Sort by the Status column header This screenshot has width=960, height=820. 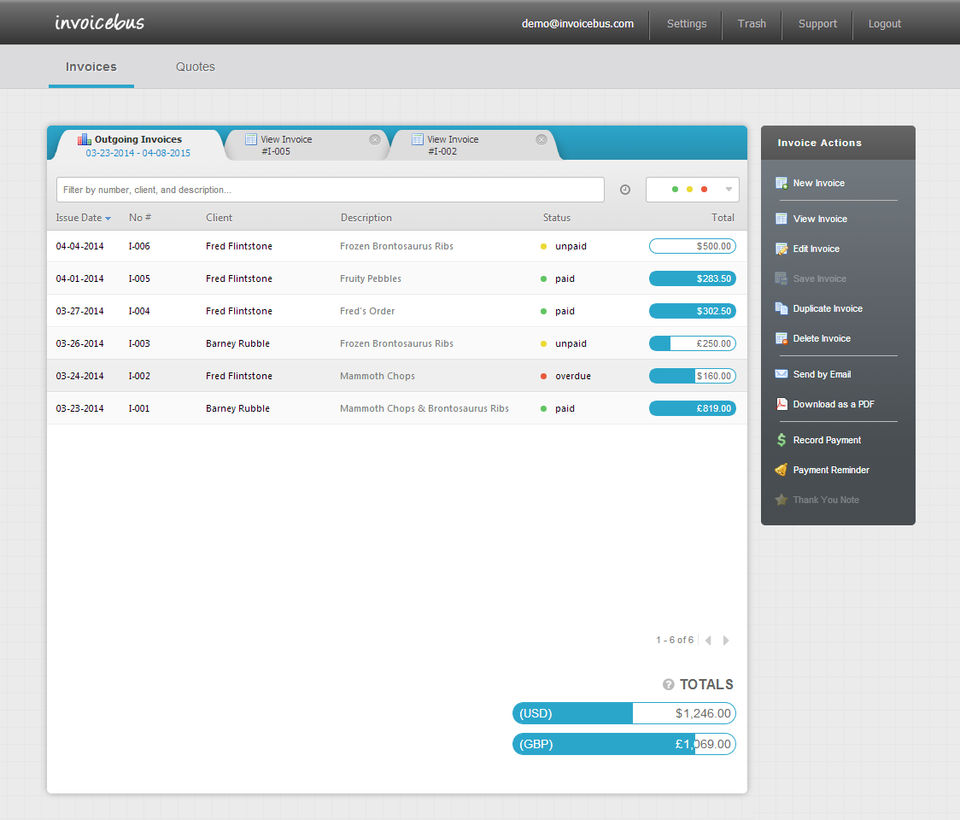click(557, 217)
